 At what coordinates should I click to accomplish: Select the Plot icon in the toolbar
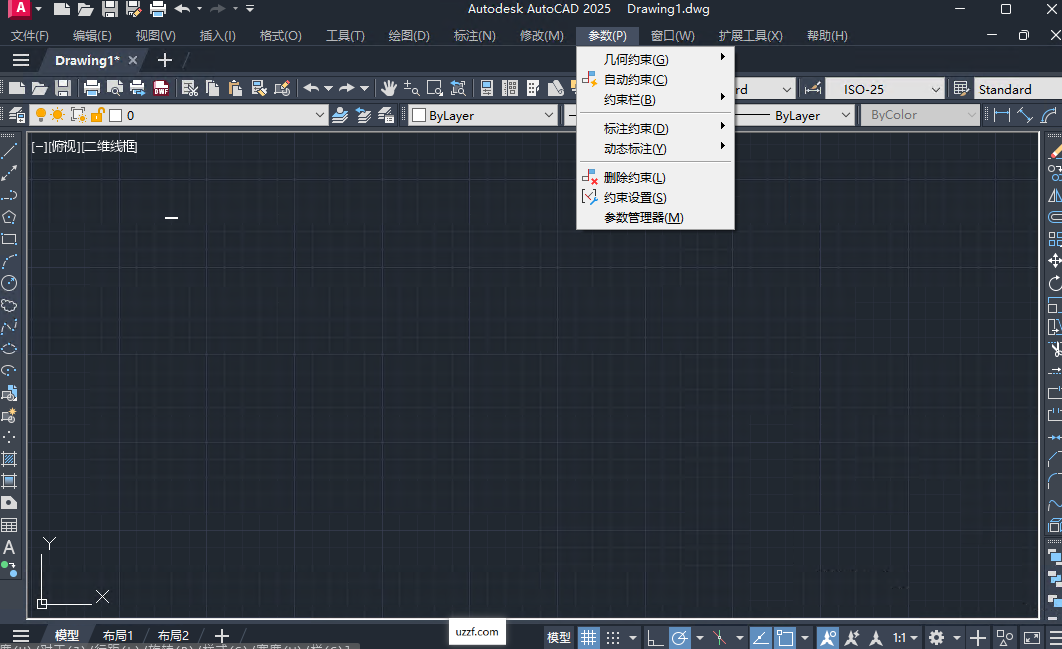(91, 88)
